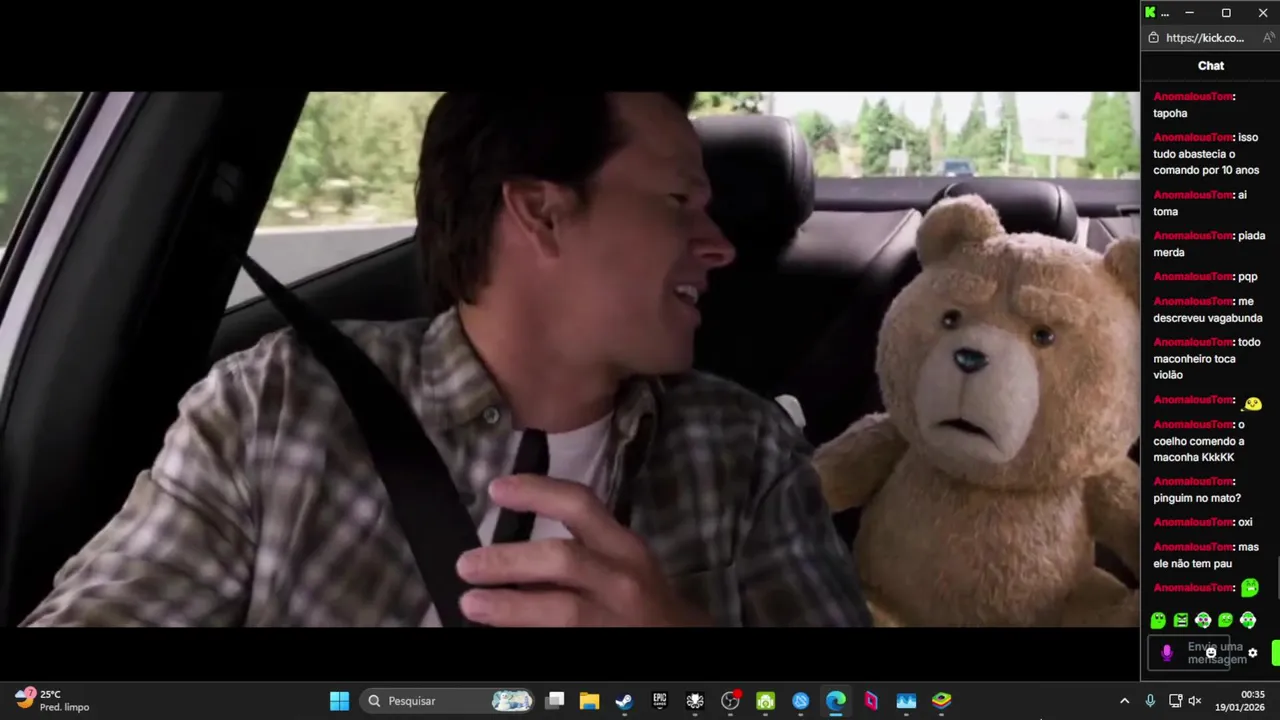The height and width of the screenshot is (720, 1280).
Task: Open the Windows Start menu
Action: pos(340,701)
